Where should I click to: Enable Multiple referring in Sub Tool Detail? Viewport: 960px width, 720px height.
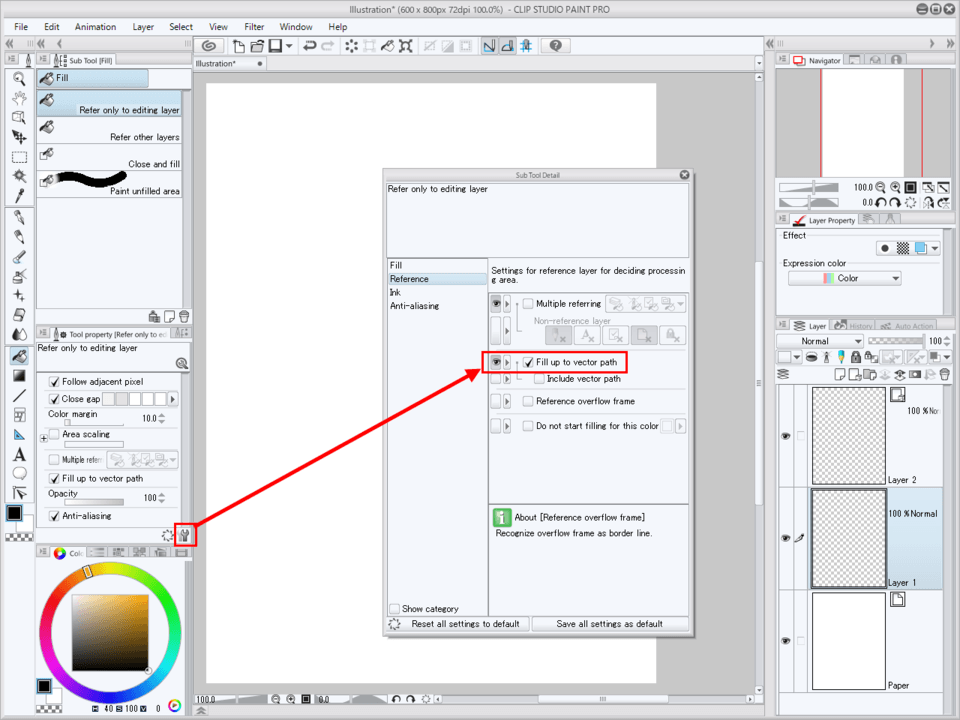[x=528, y=304]
